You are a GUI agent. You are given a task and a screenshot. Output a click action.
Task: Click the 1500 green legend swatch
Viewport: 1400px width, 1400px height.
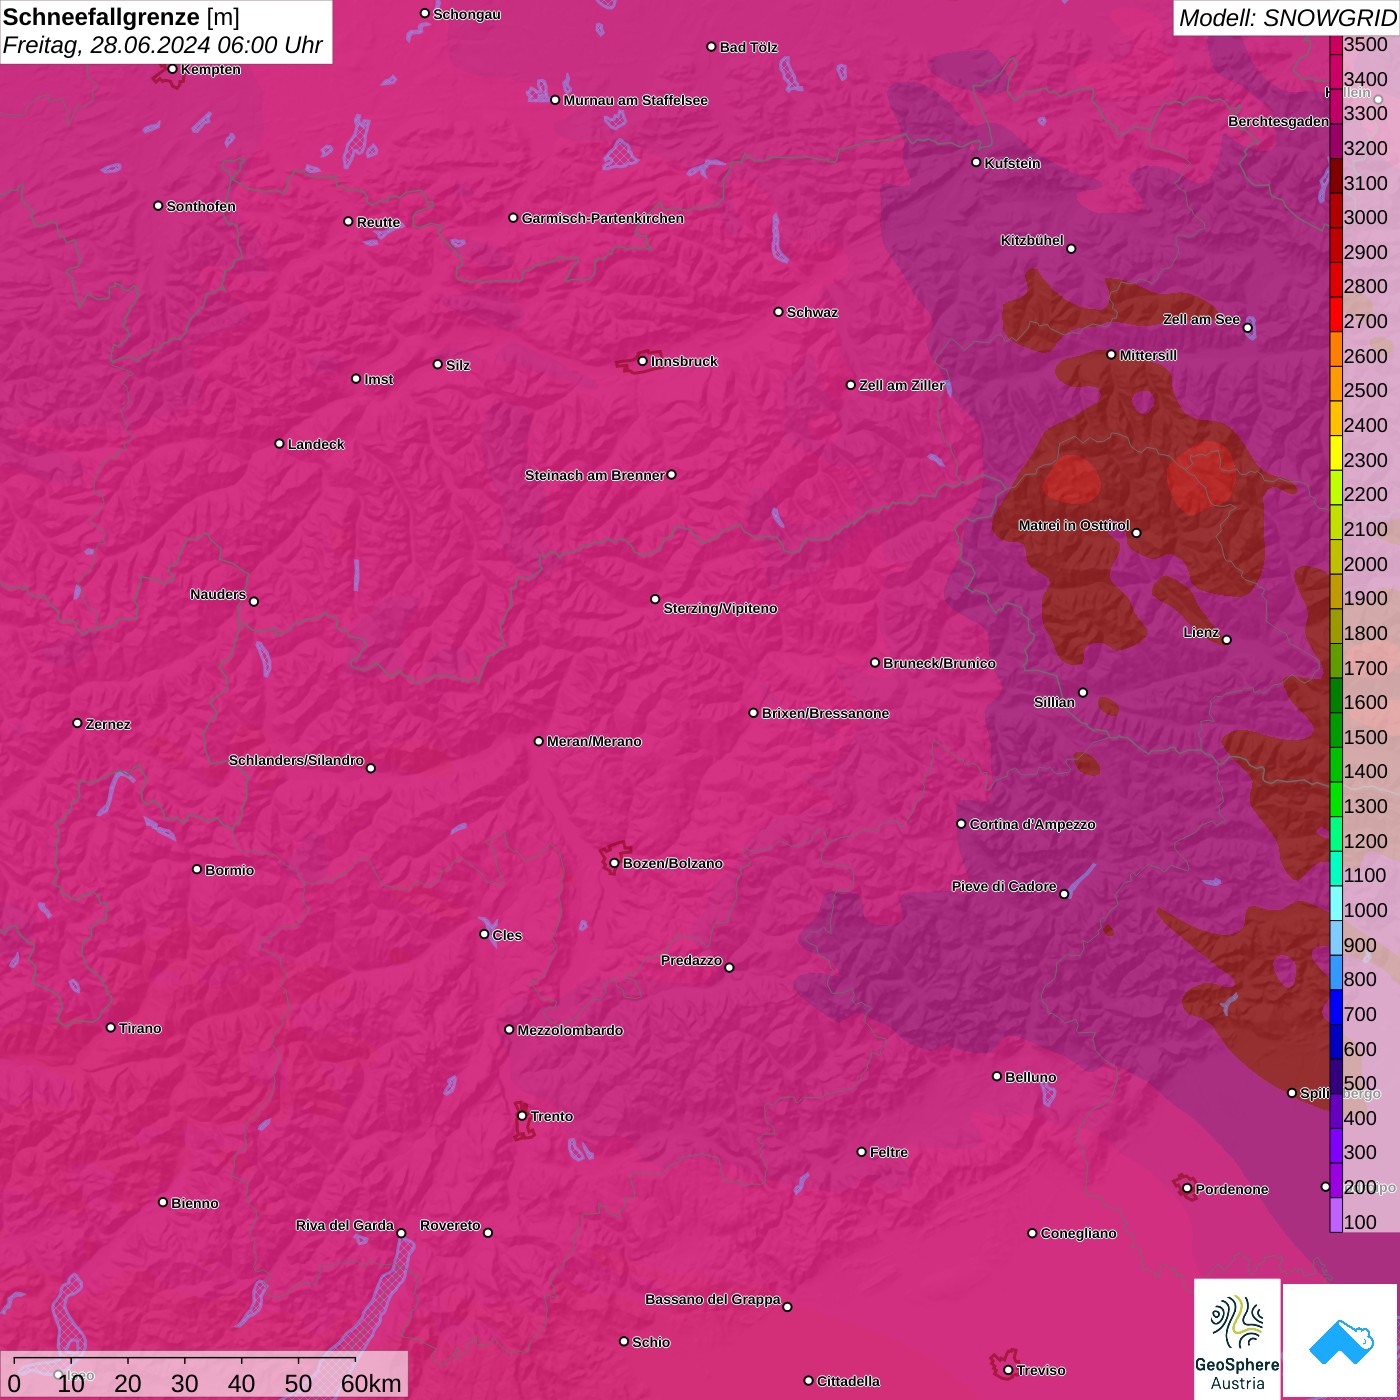tap(1336, 730)
